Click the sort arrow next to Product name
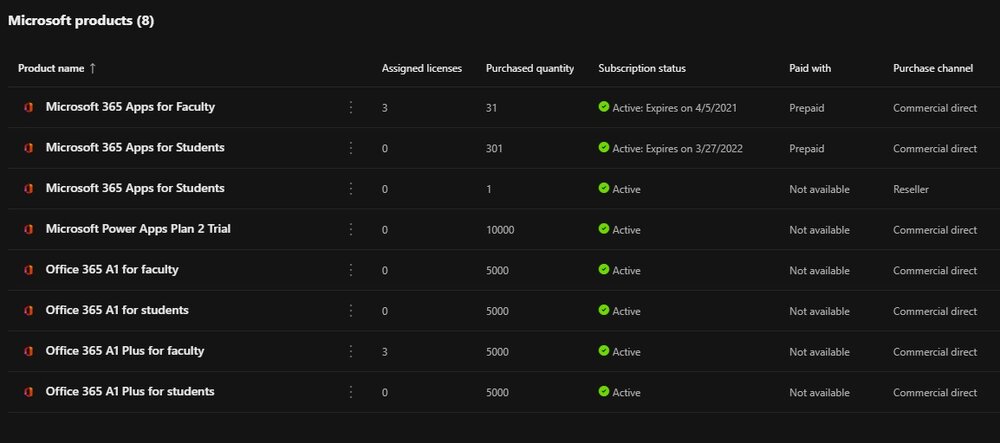The height and width of the screenshot is (443, 1000). click(92, 68)
